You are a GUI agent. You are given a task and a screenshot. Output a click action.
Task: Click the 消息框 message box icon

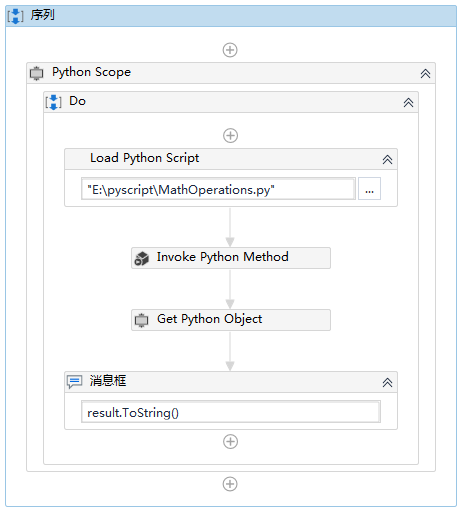[74, 382]
